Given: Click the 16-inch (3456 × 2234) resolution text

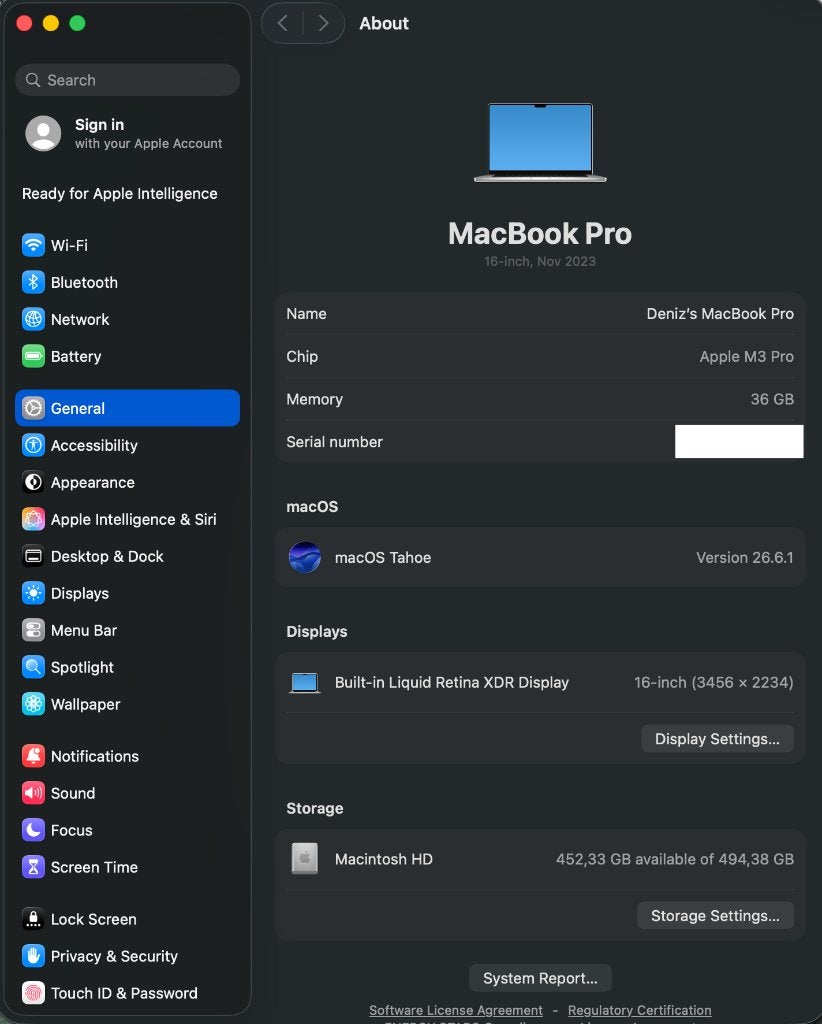Looking at the screenshot, I should point(714,683).
